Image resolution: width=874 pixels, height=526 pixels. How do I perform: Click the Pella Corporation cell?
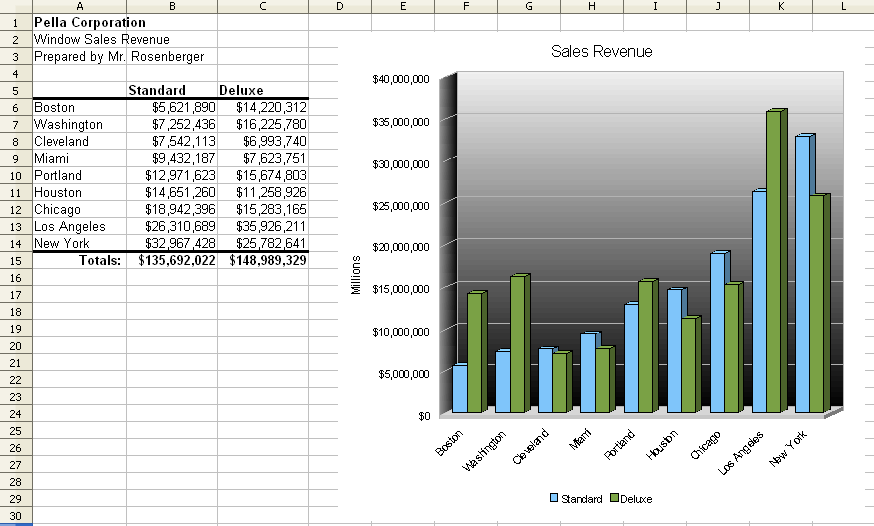coord(80,22)
